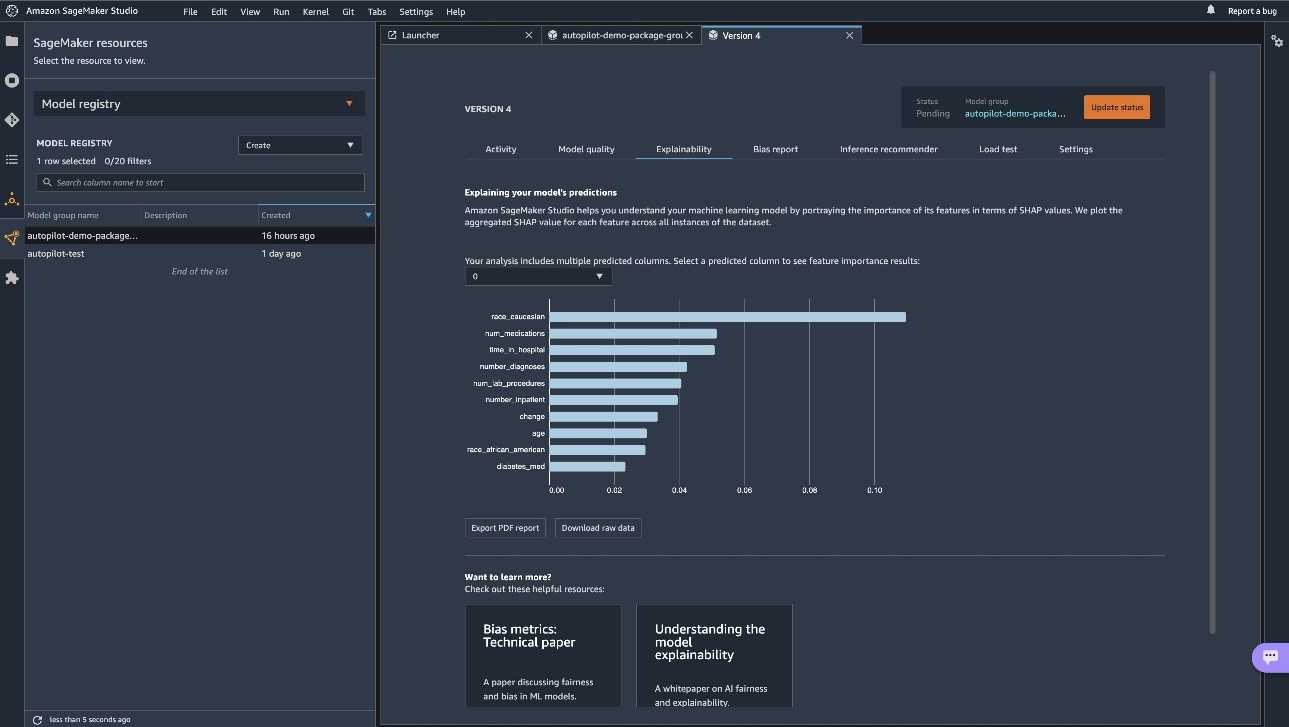Open the table of contents list icon

pos(12,159)
